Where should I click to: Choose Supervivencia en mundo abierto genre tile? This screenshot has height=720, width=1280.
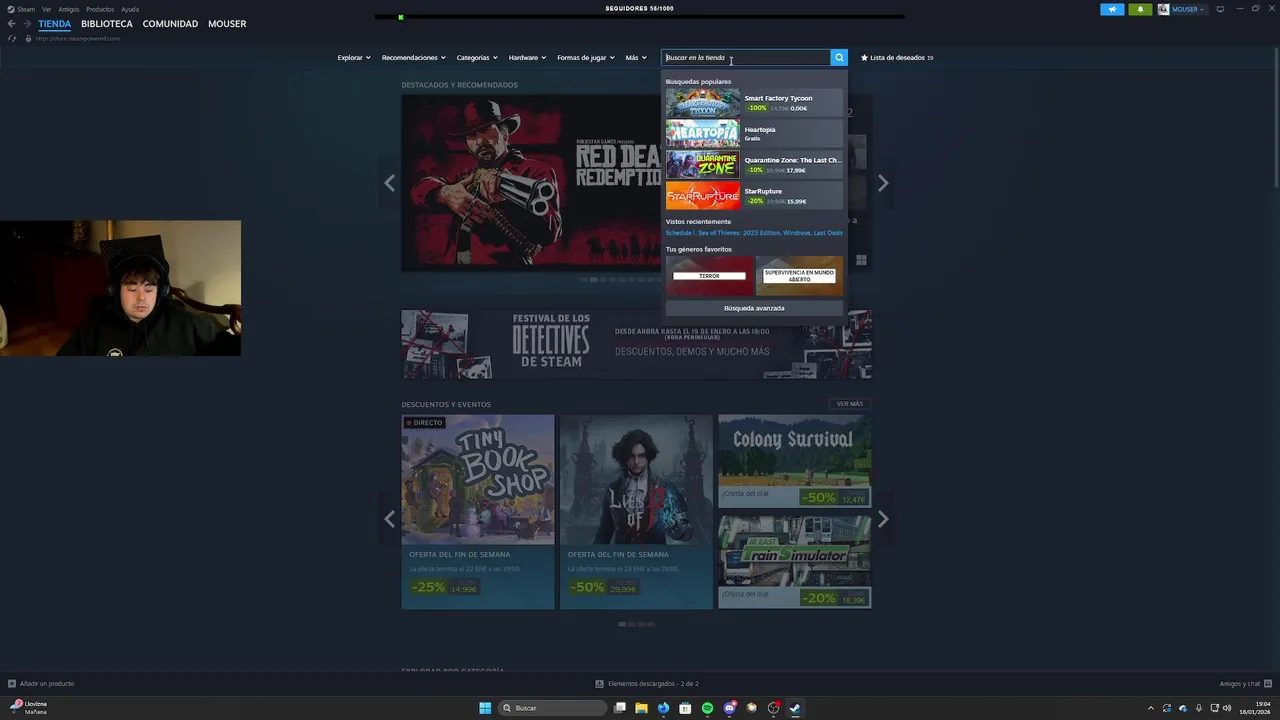point(799,276)
